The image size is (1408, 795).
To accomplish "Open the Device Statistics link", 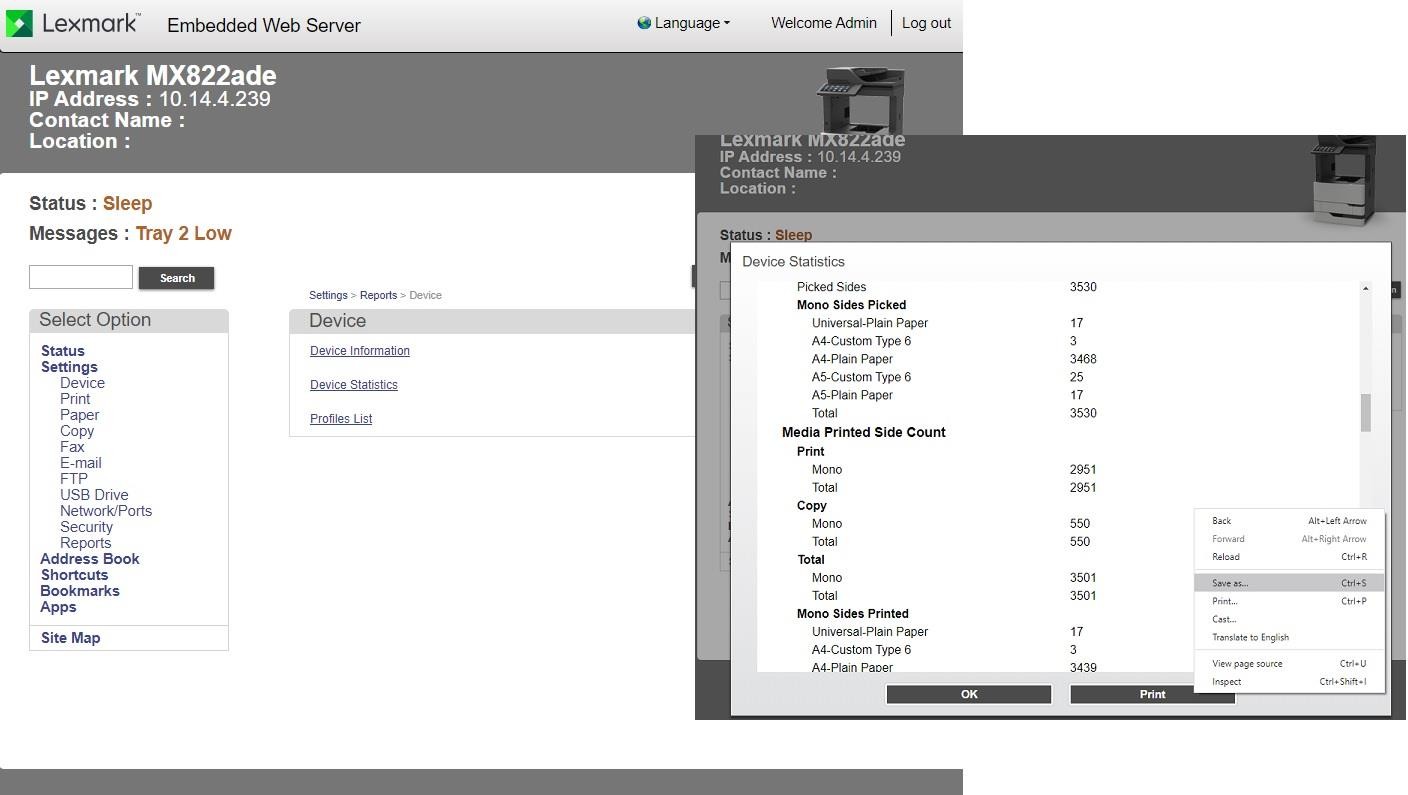I will coord(354,385).
